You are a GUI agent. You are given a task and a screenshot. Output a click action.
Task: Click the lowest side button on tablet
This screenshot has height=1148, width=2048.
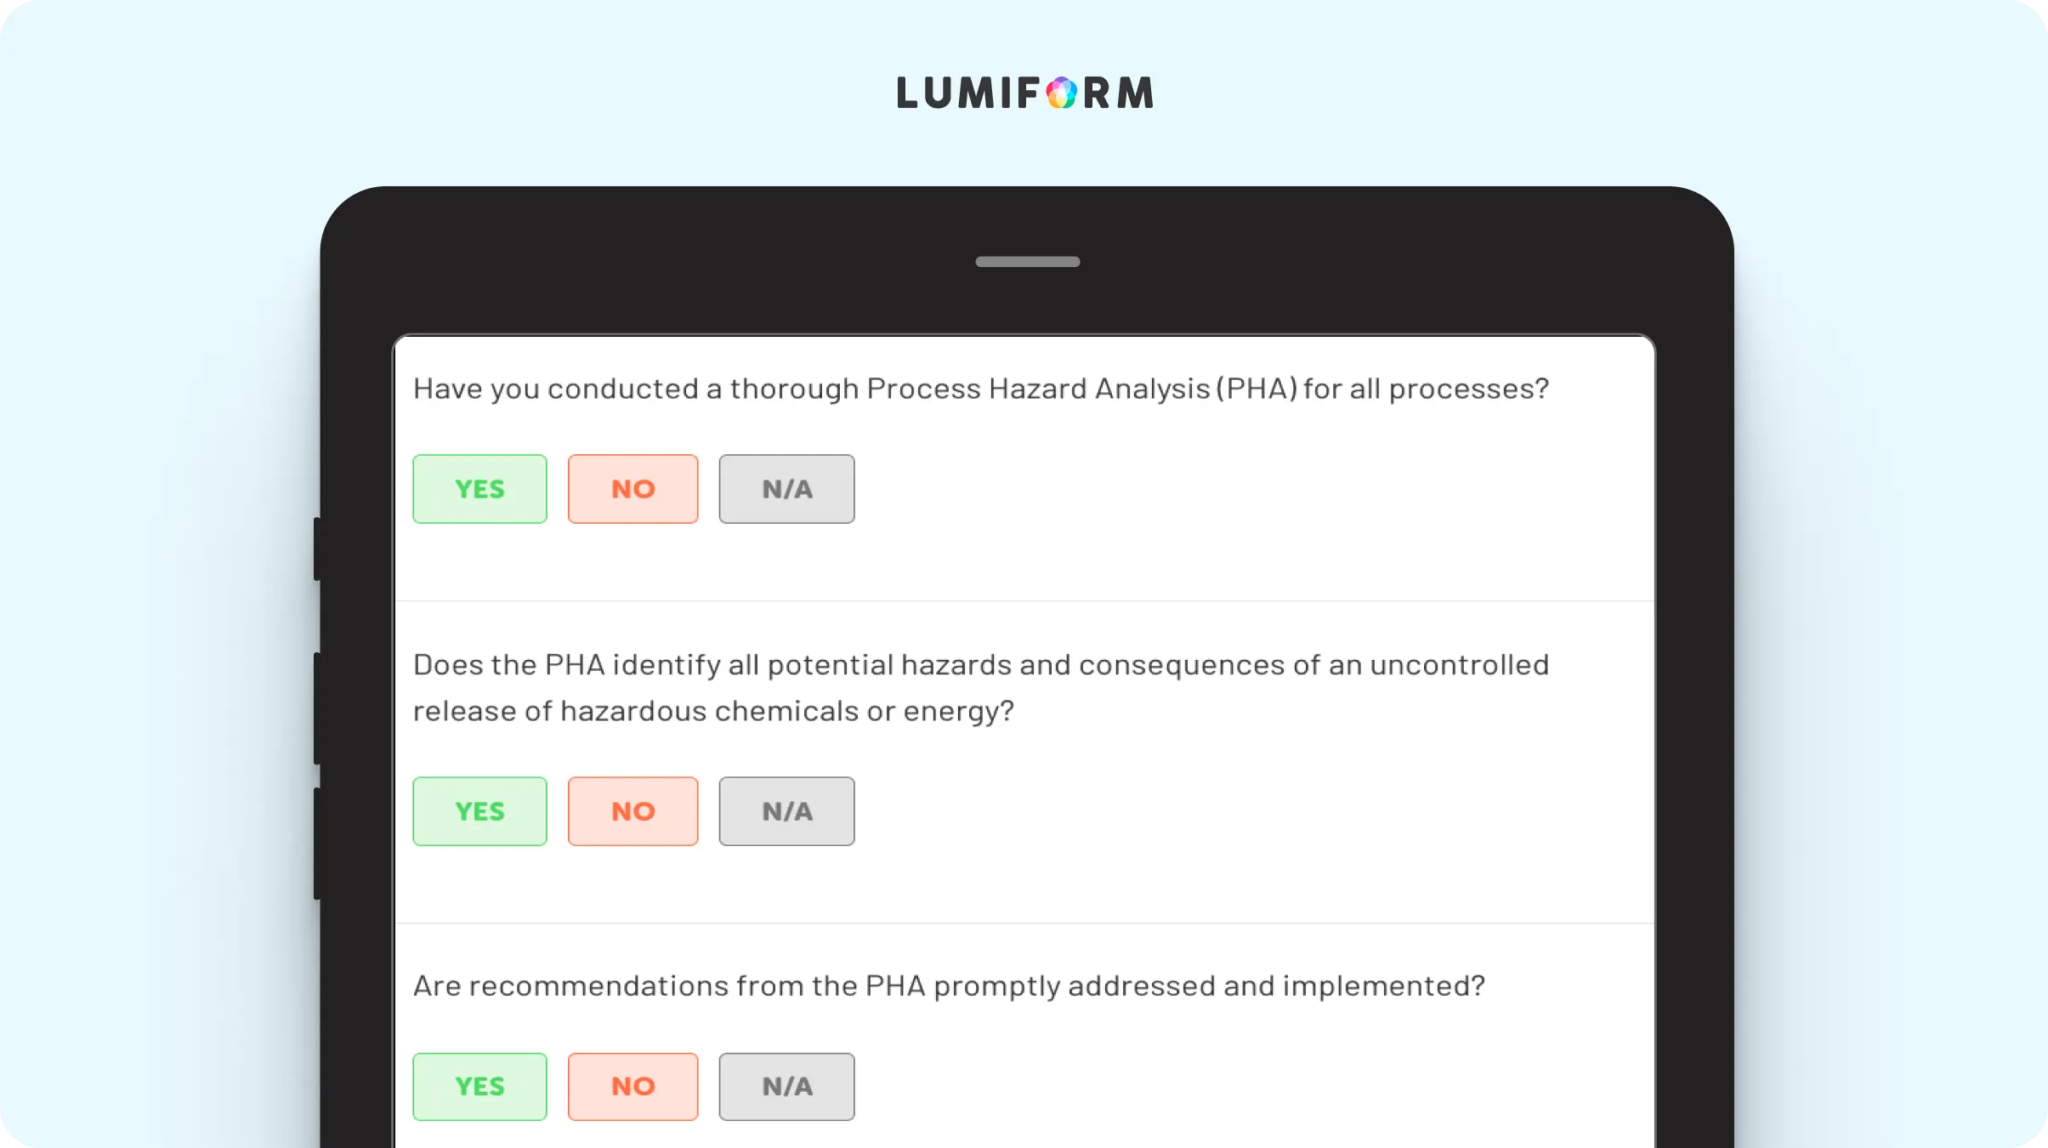tap(317, 844)
